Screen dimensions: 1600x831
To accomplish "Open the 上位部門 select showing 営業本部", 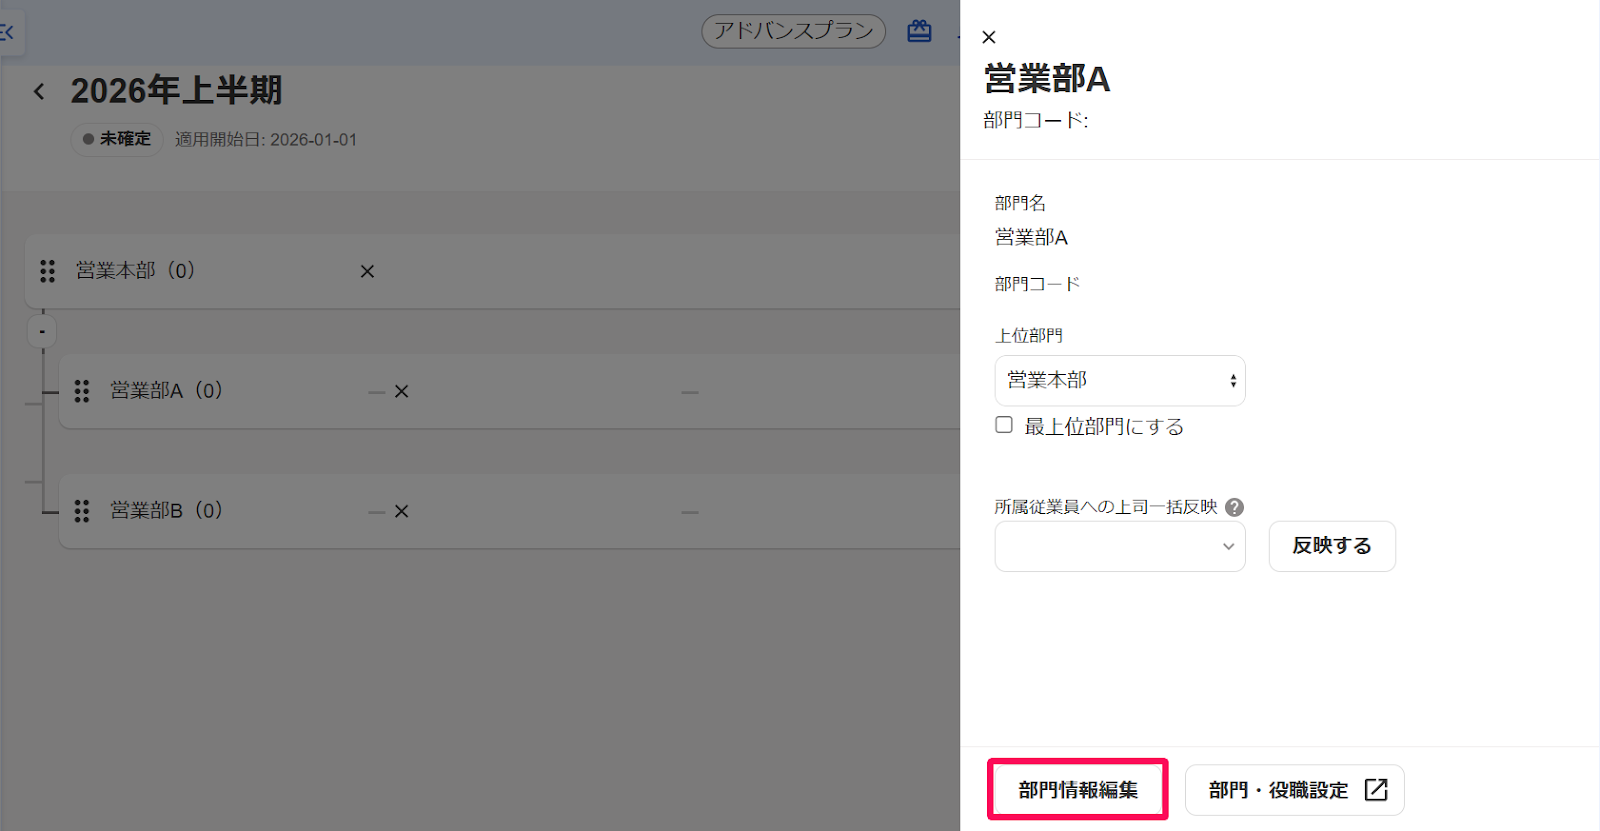I will [1120, 381].
